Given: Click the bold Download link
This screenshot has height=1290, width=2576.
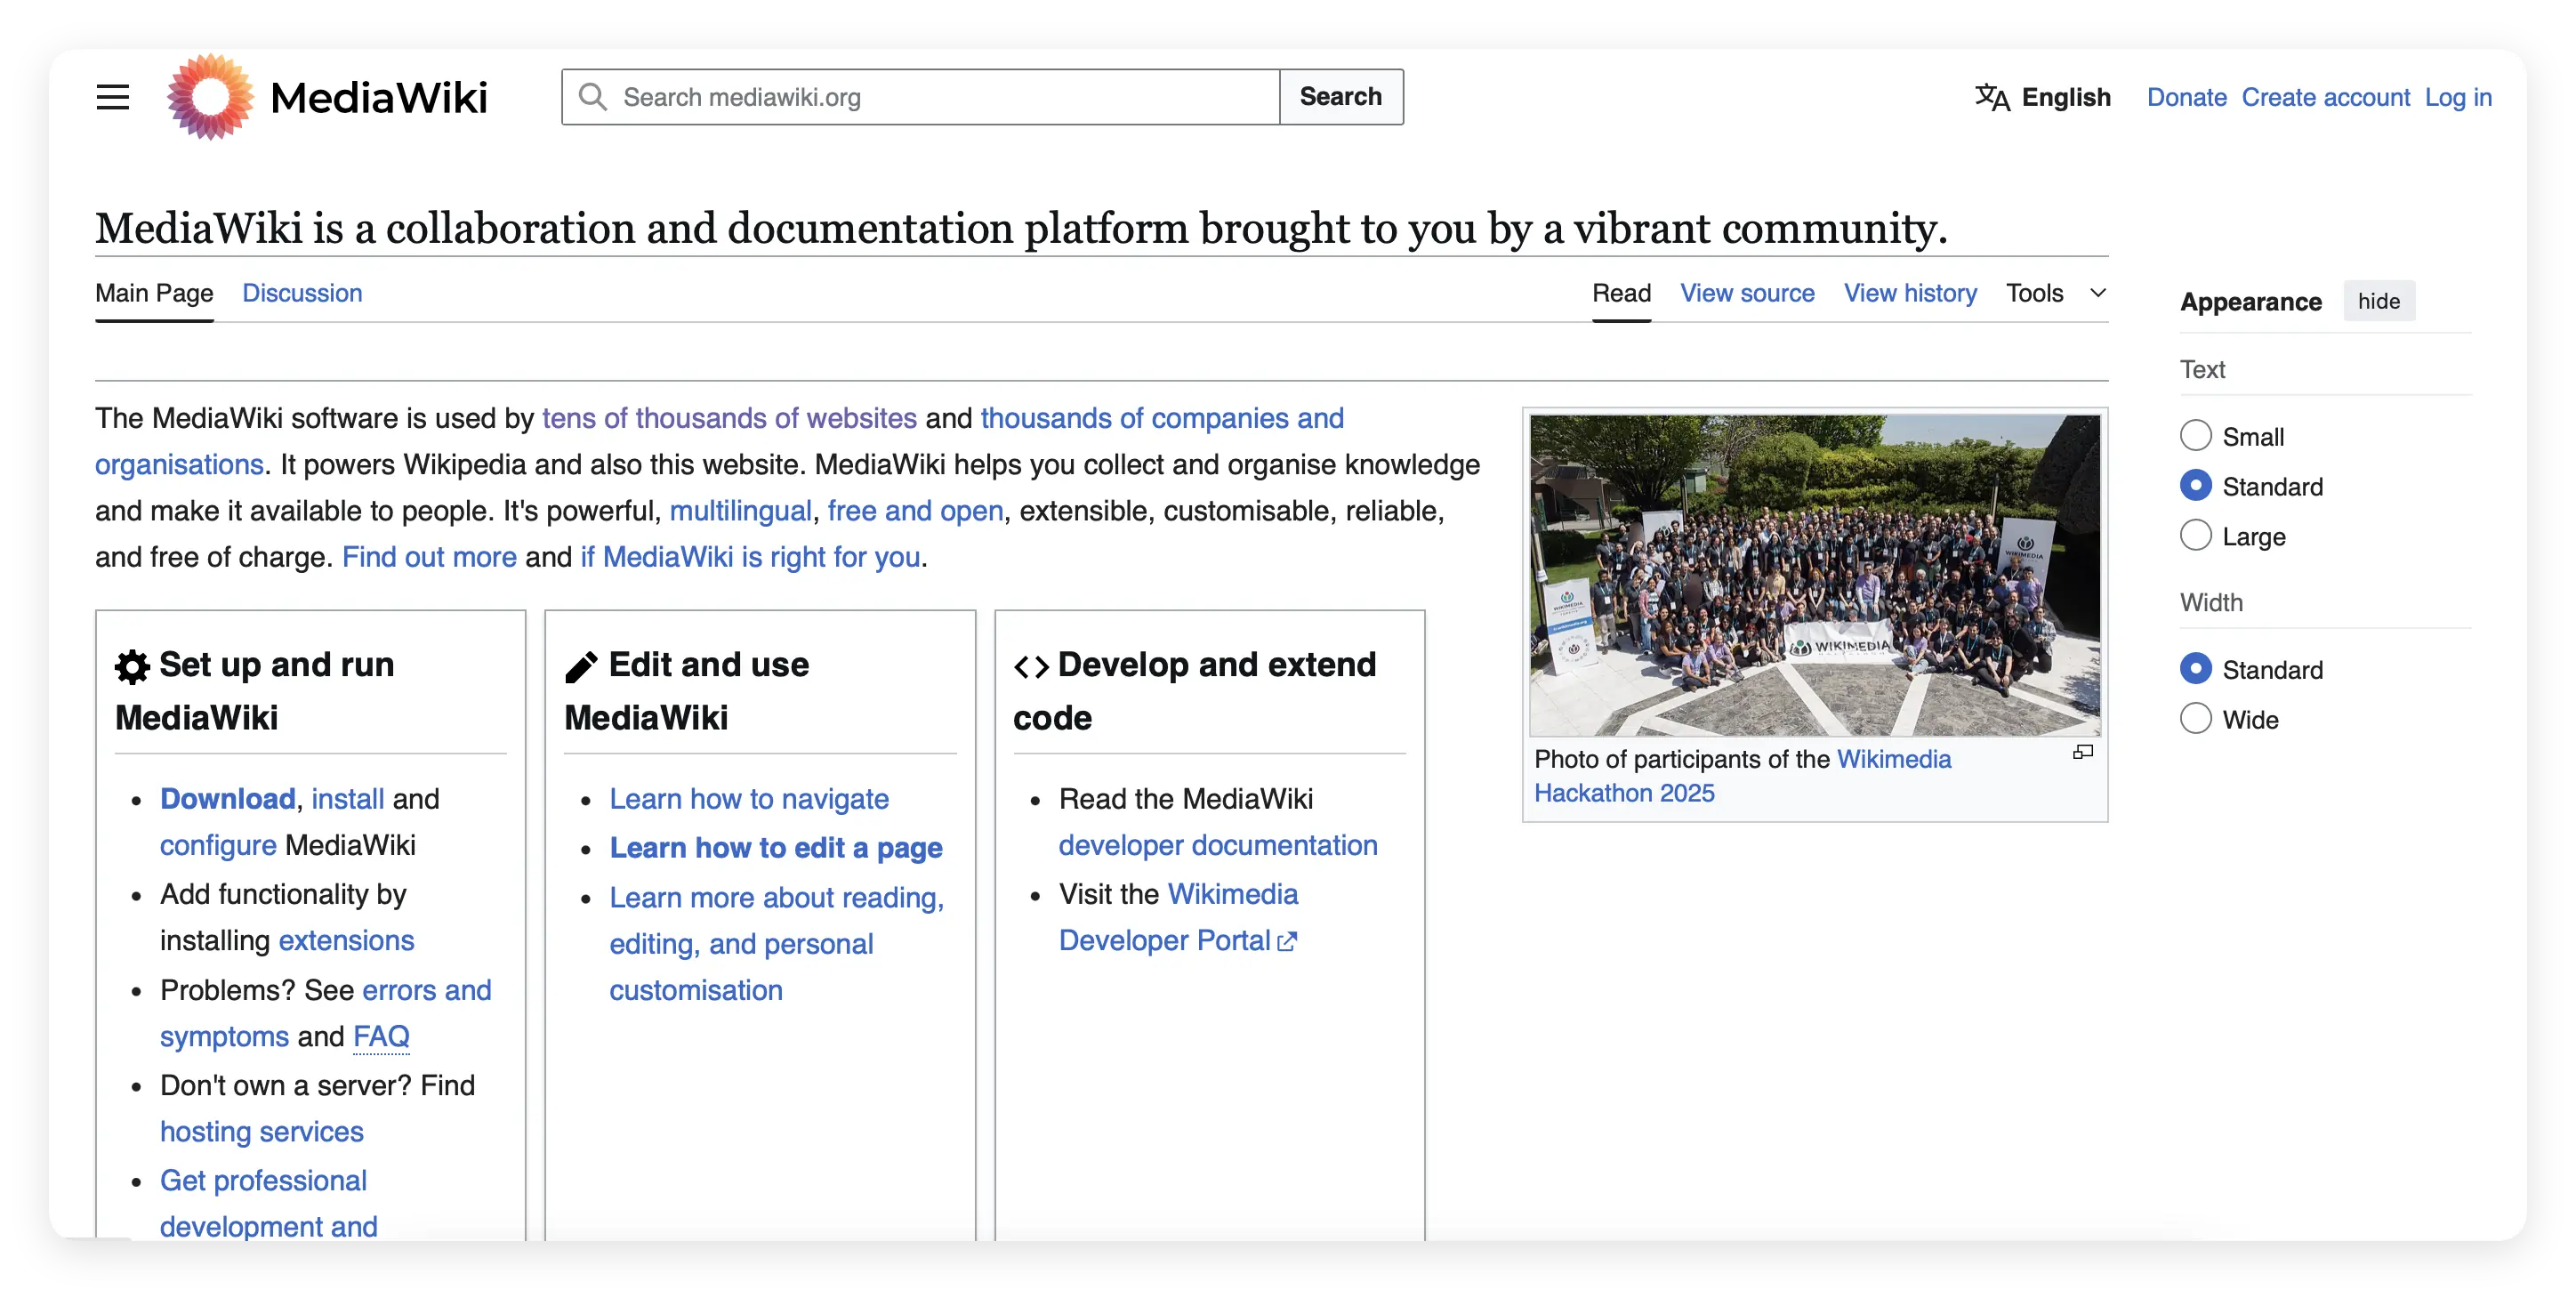Looking at the screenshot, I should [x=227, y=799].
